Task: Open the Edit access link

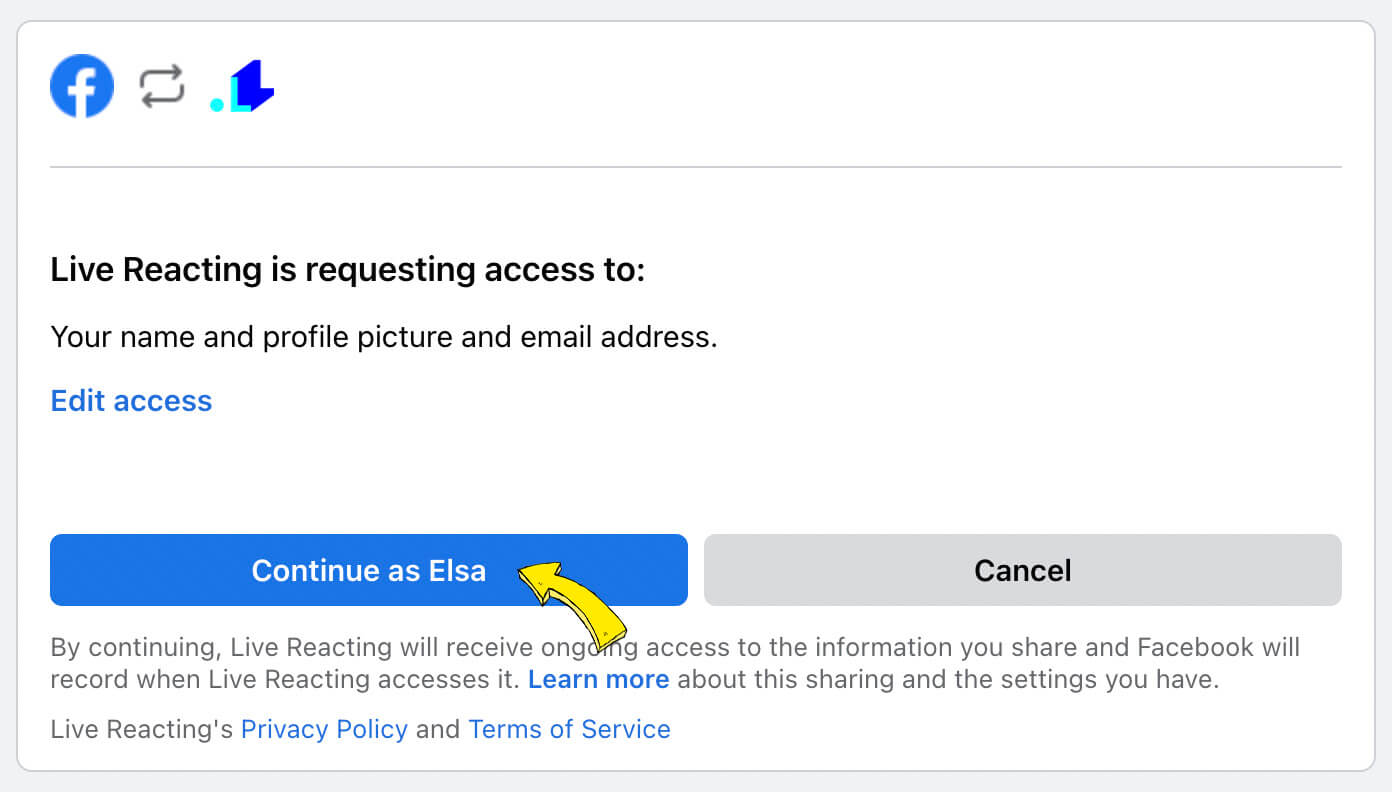Action: (x=131, y=401)
